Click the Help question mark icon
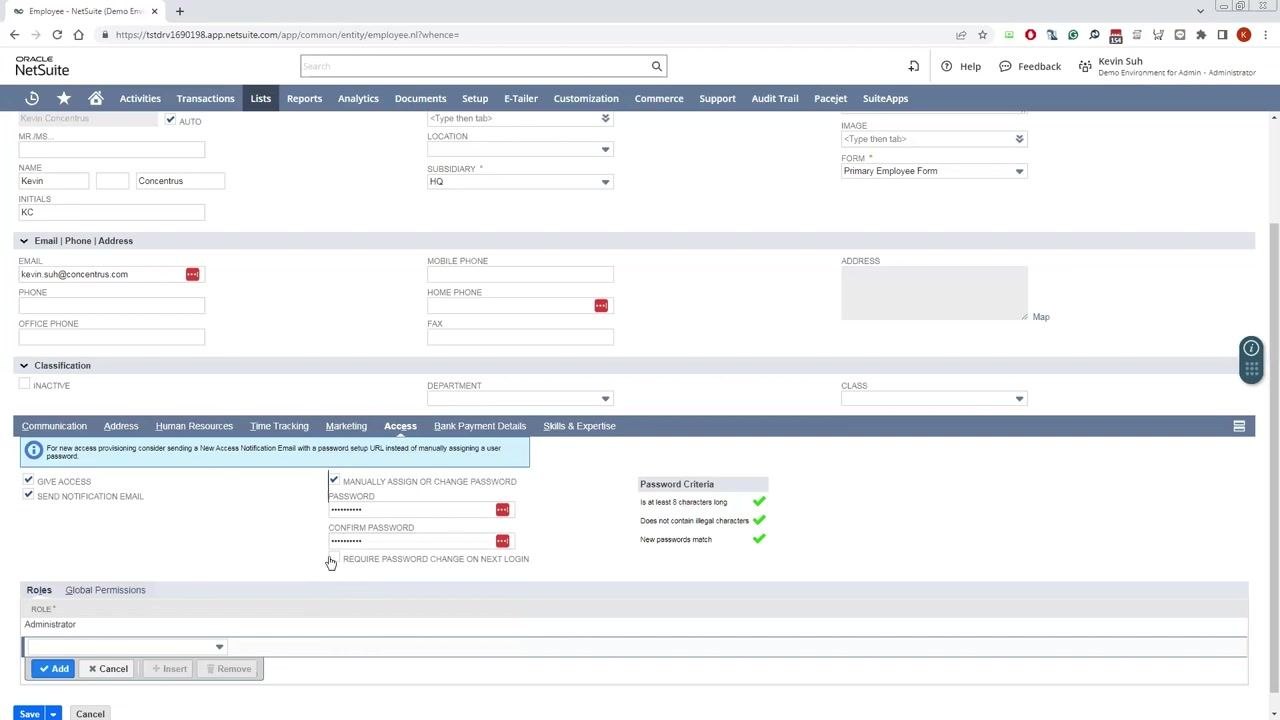 (x=946, y=66)
